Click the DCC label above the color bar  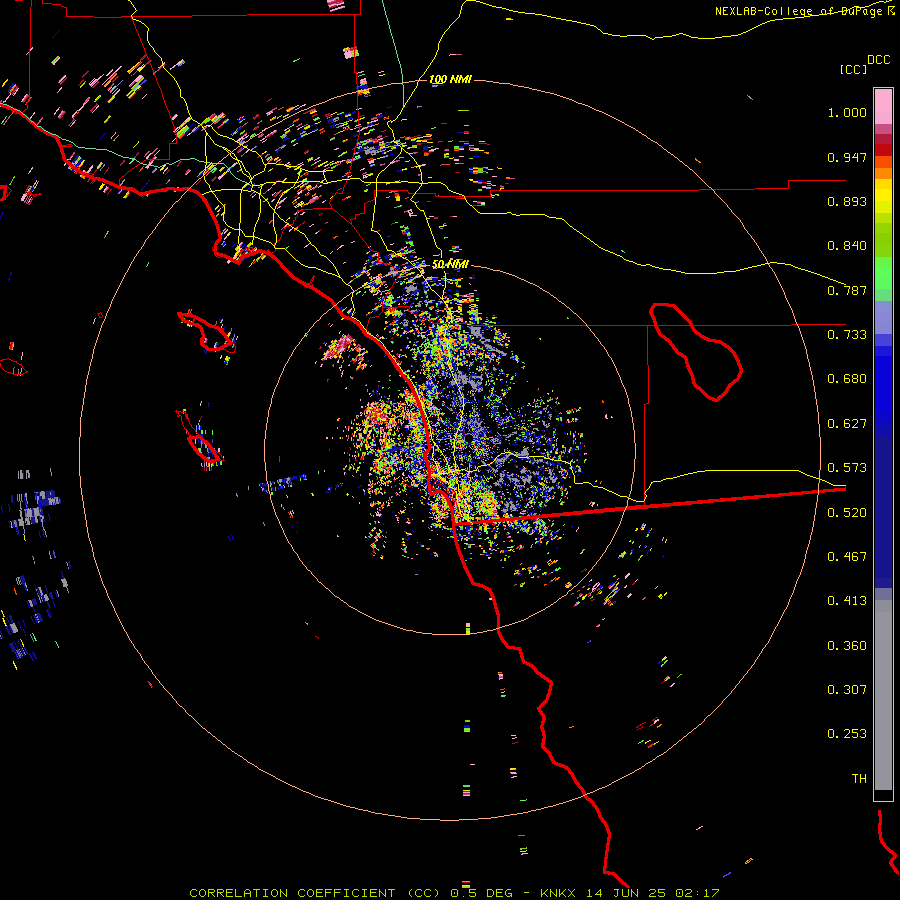point(878,60)
